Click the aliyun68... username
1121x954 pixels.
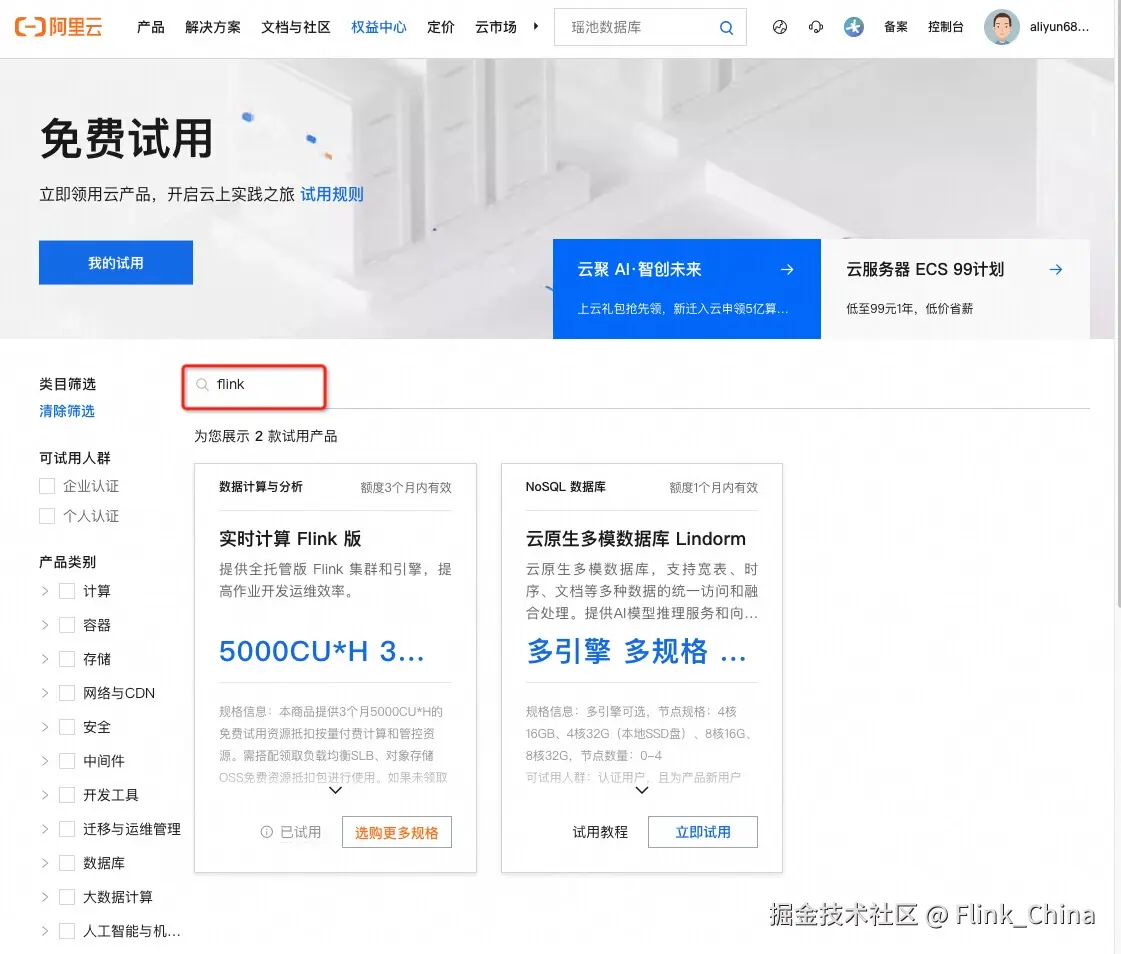click(1059, 27)
